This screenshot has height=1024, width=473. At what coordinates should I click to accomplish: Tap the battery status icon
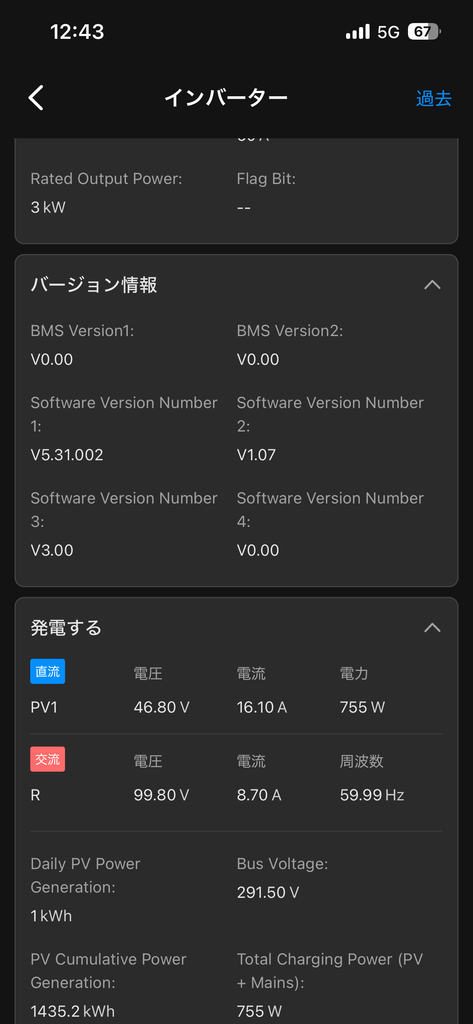coord(424,31)
